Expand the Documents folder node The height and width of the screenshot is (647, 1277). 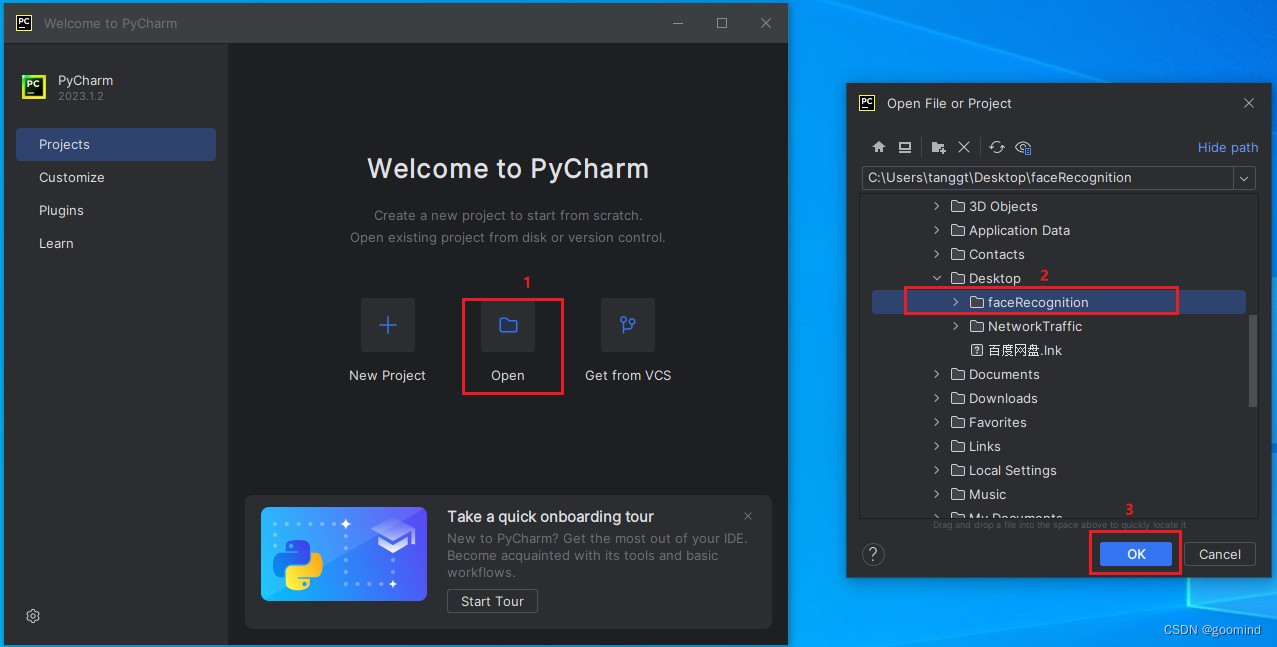click(937, 374)
